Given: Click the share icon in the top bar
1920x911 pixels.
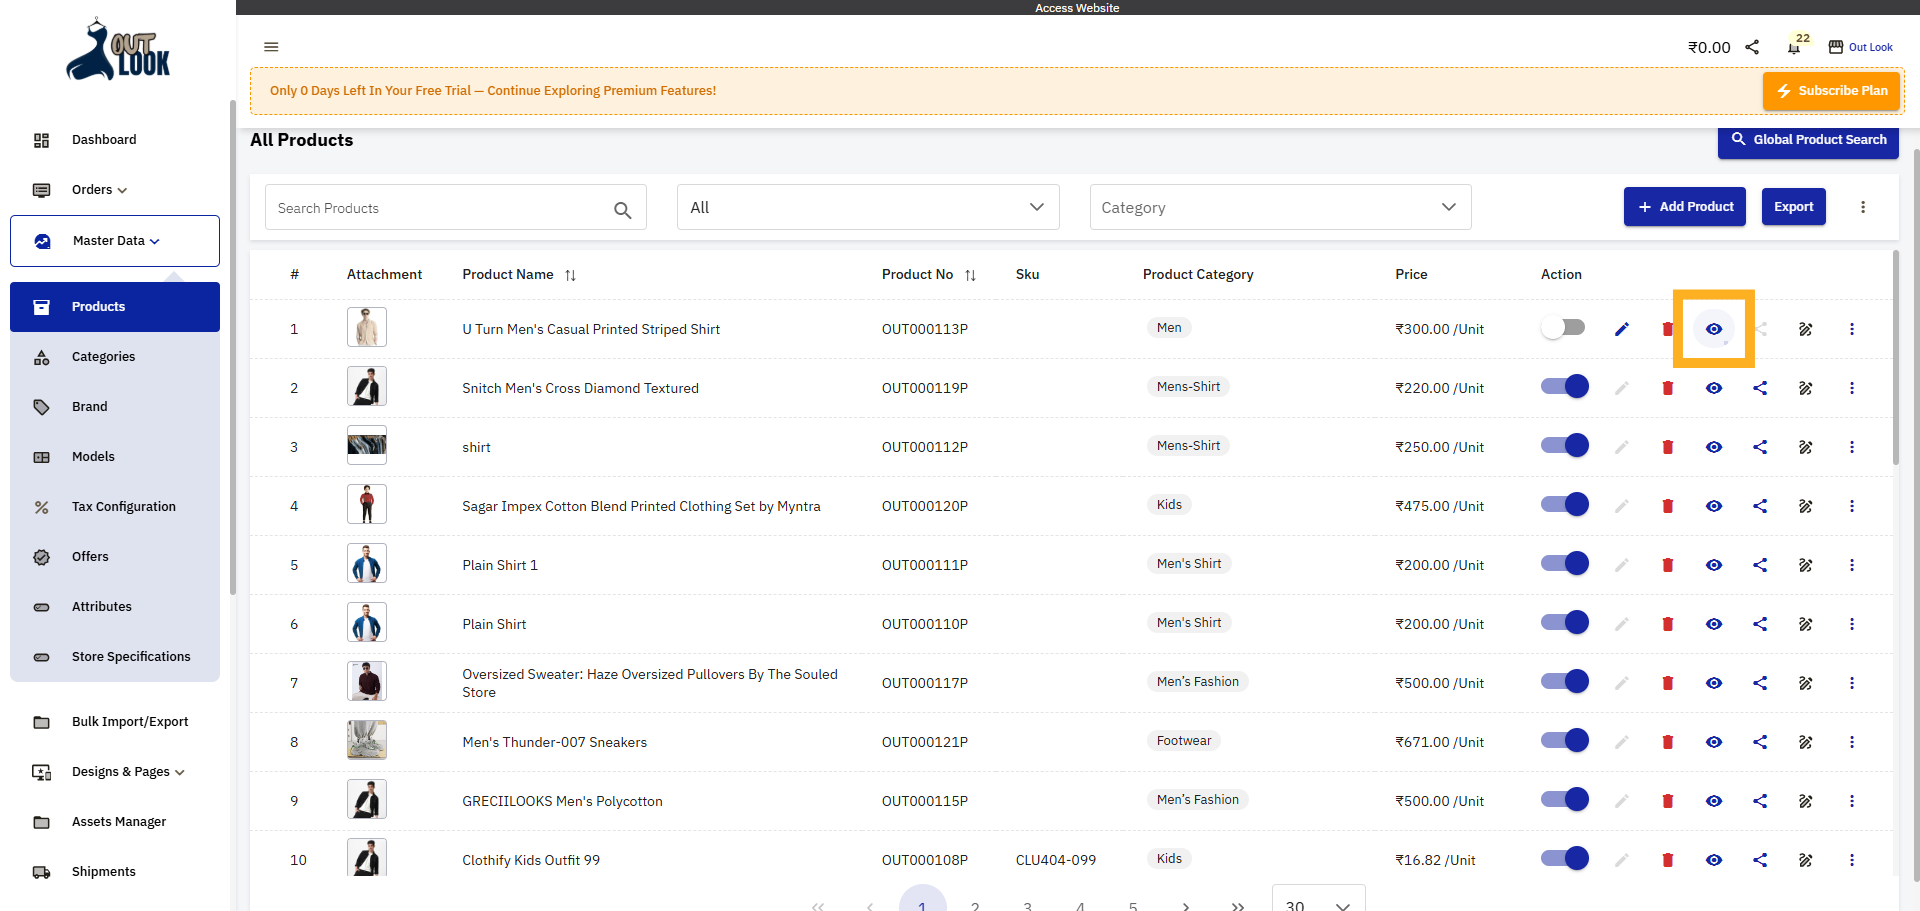Looking at the screenshot, I should 1753,46.
